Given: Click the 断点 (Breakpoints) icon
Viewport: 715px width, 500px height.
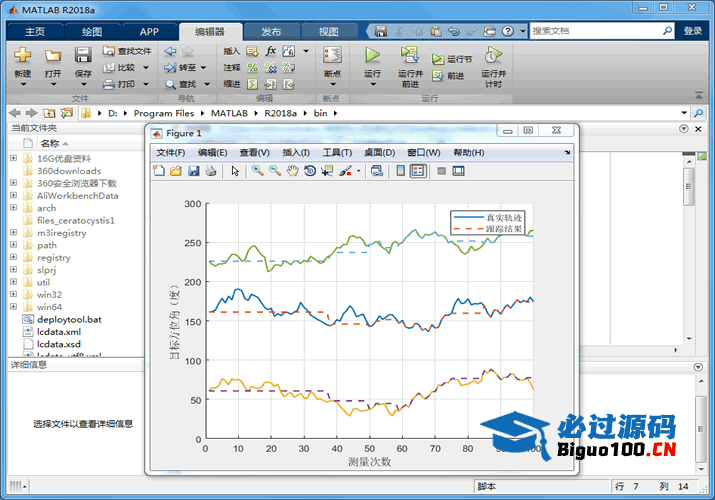Looking at the screenshot, I should [x=332, y=55].
